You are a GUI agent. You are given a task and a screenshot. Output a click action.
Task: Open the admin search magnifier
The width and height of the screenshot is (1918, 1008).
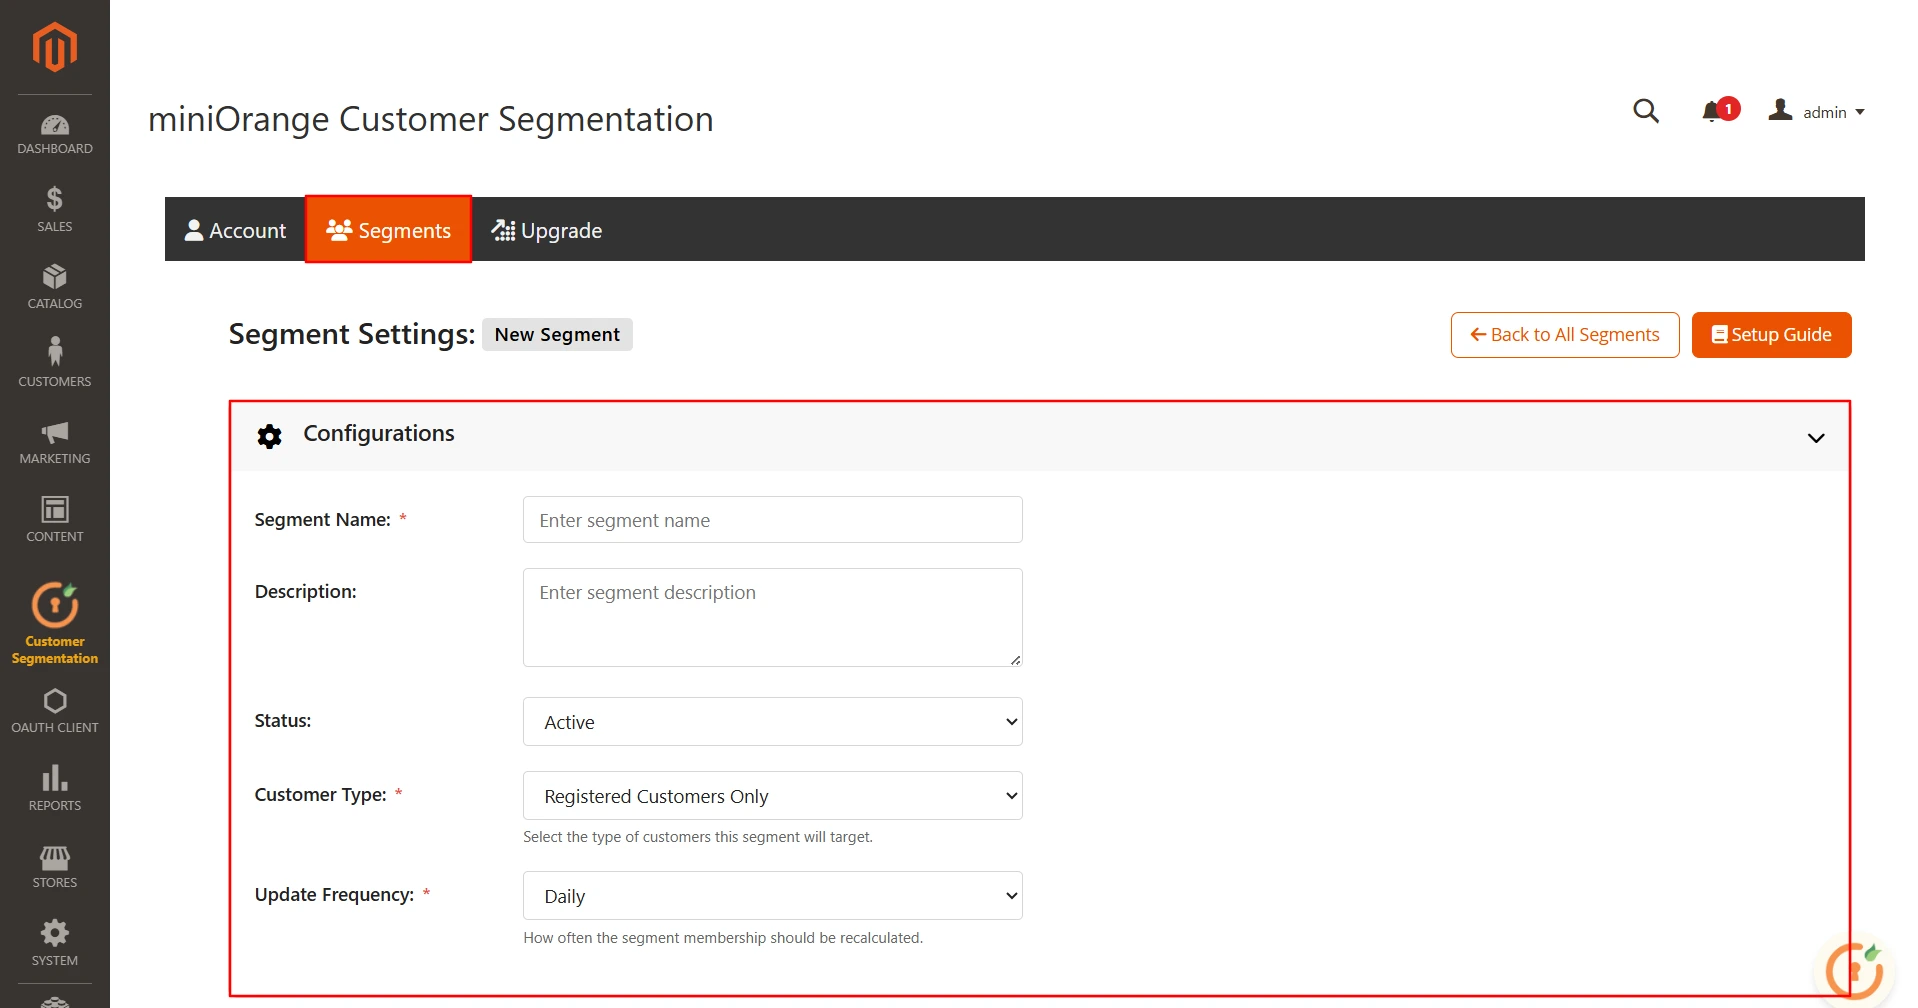1645,111
